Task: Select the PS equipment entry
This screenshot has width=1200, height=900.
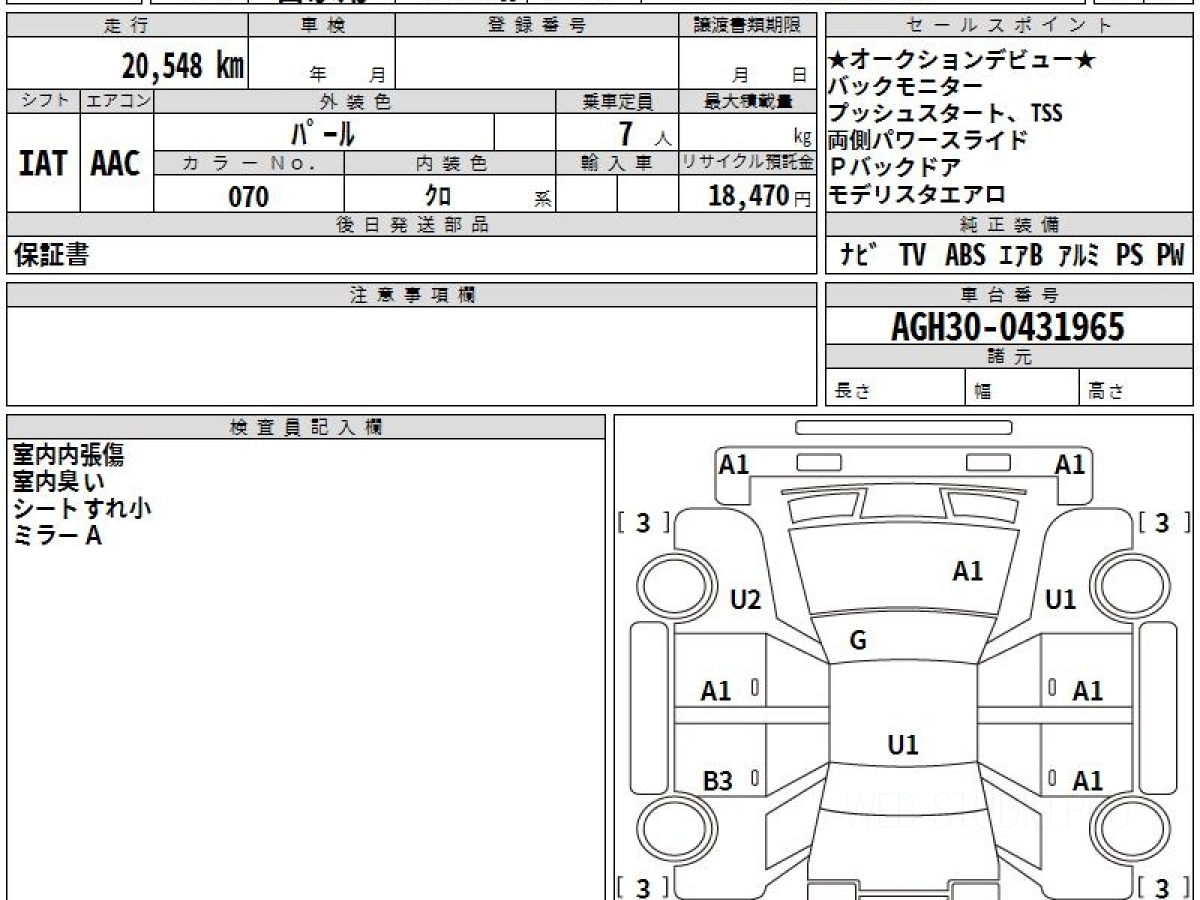Action: (1130, 255)
